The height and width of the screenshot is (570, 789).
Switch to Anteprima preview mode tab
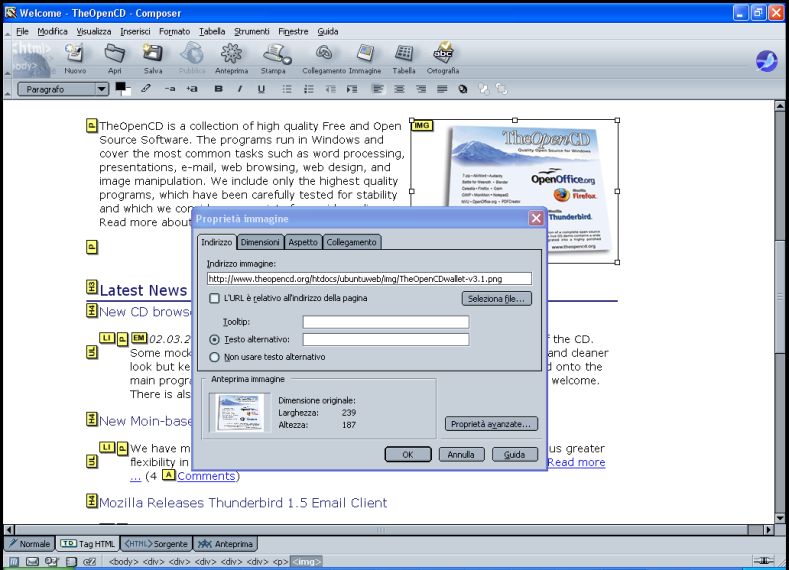coord(225,544)
